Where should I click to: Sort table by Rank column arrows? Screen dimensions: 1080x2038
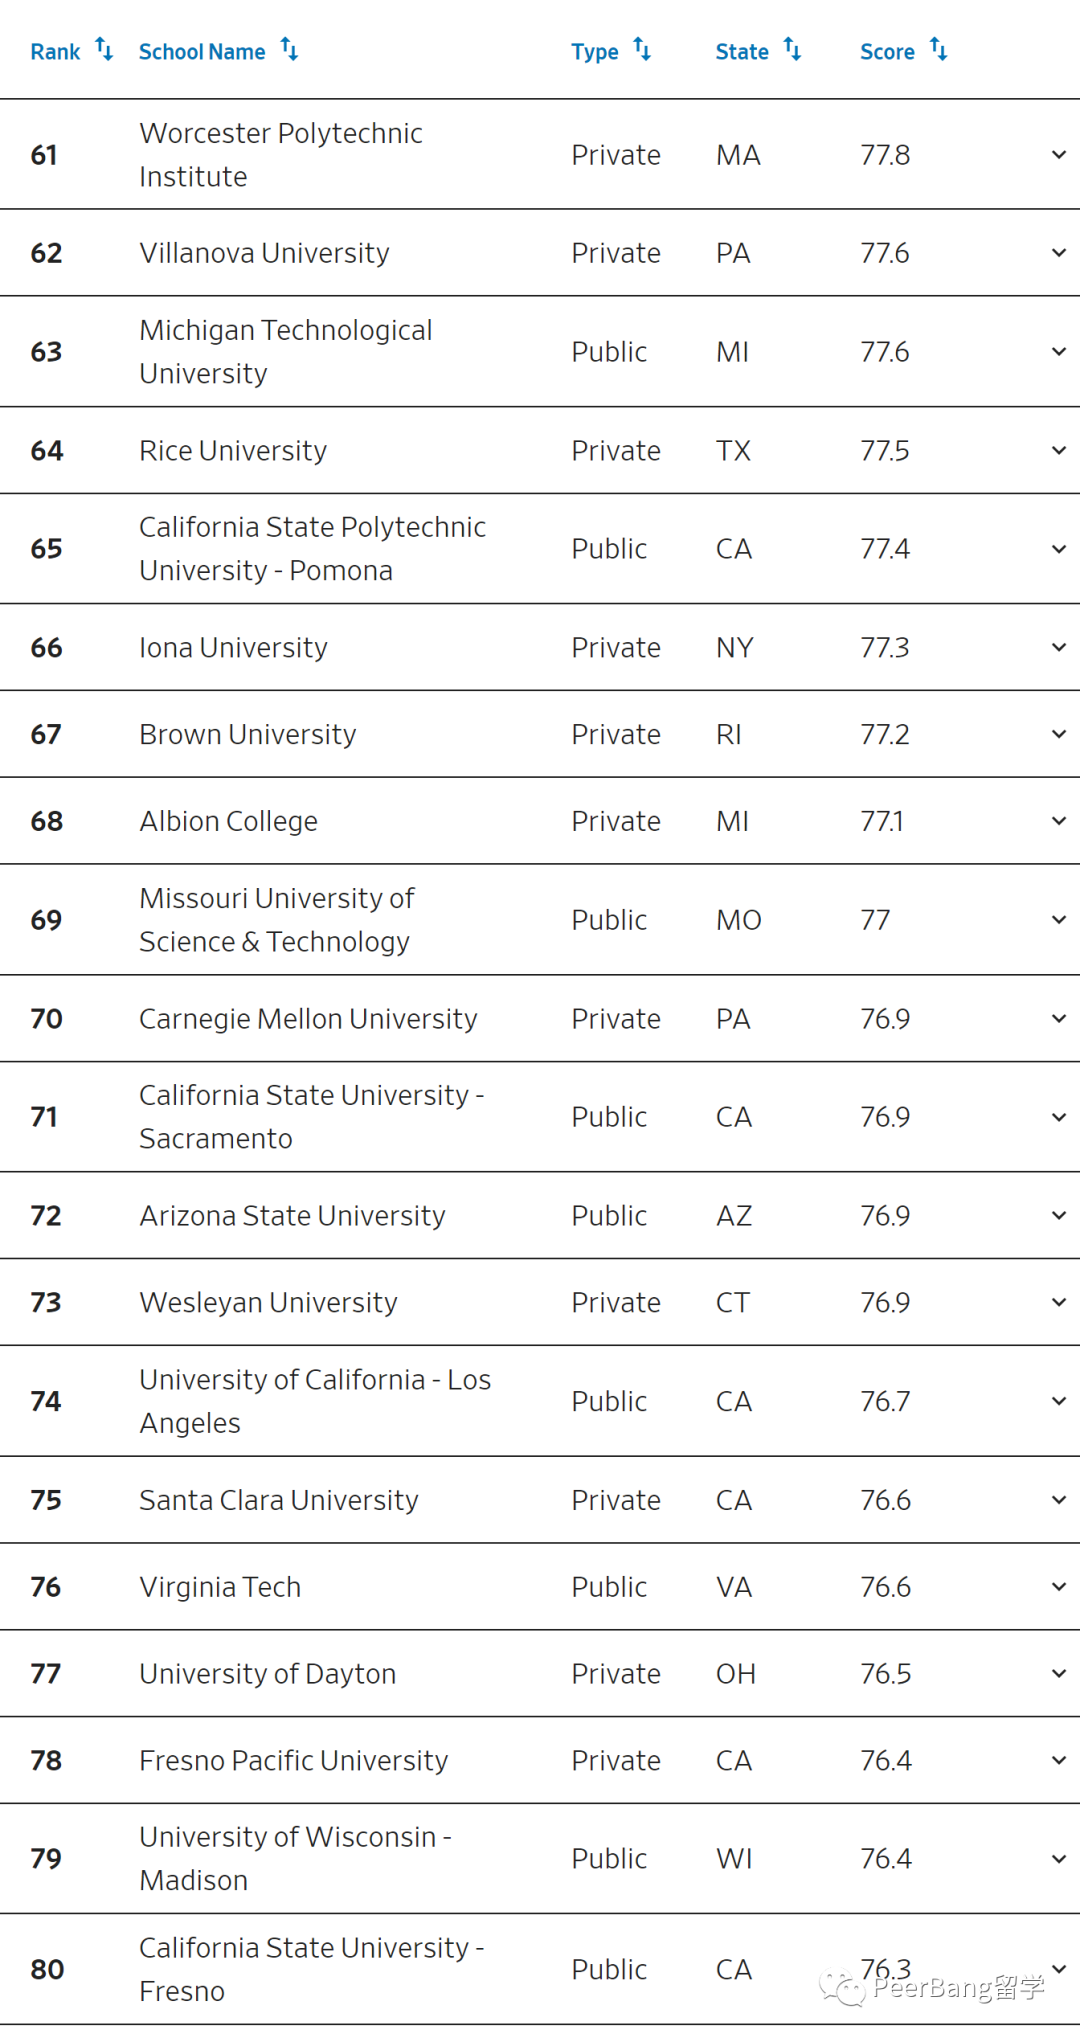click(104, 49)
